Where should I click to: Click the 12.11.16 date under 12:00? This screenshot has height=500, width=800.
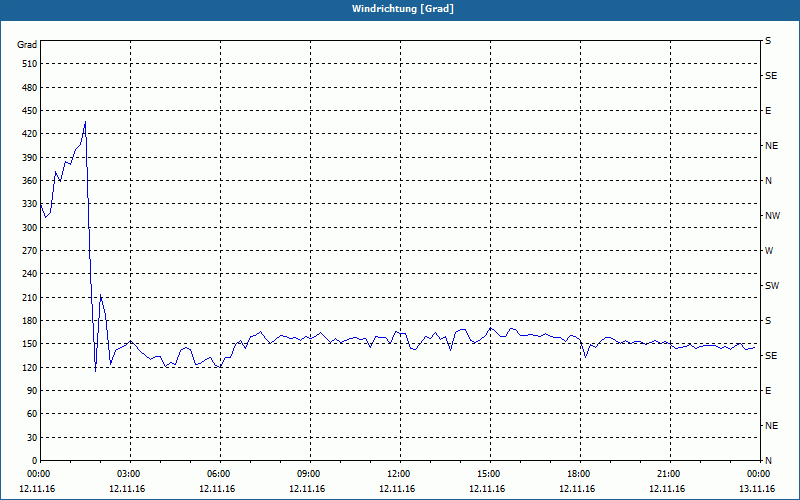(x=397, y=489)
